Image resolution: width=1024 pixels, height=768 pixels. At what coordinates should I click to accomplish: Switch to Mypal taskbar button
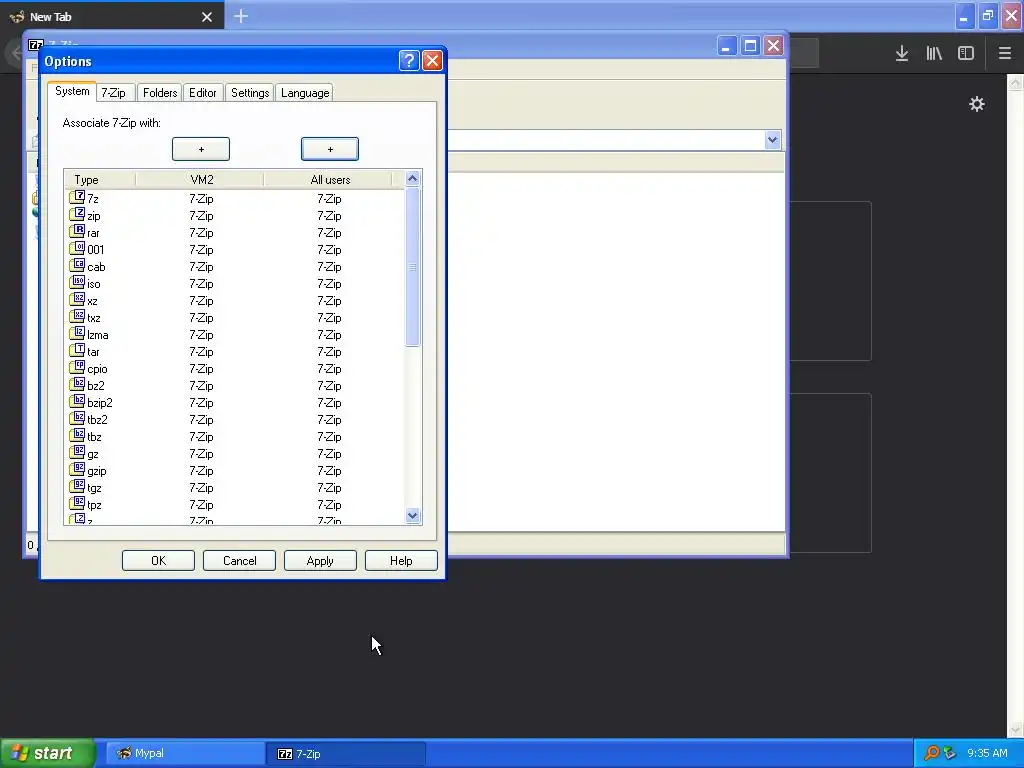click(185, 753)
